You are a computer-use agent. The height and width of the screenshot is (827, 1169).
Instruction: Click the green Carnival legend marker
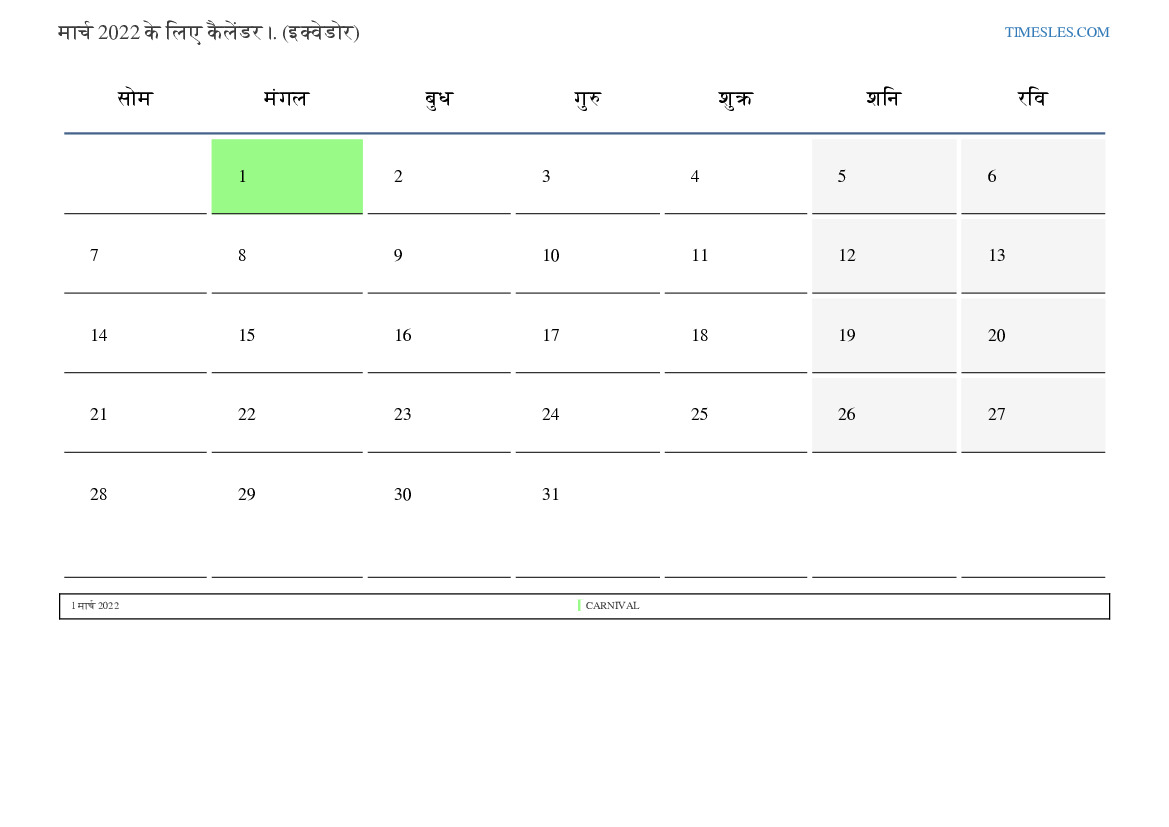click(x=579, y=606)
